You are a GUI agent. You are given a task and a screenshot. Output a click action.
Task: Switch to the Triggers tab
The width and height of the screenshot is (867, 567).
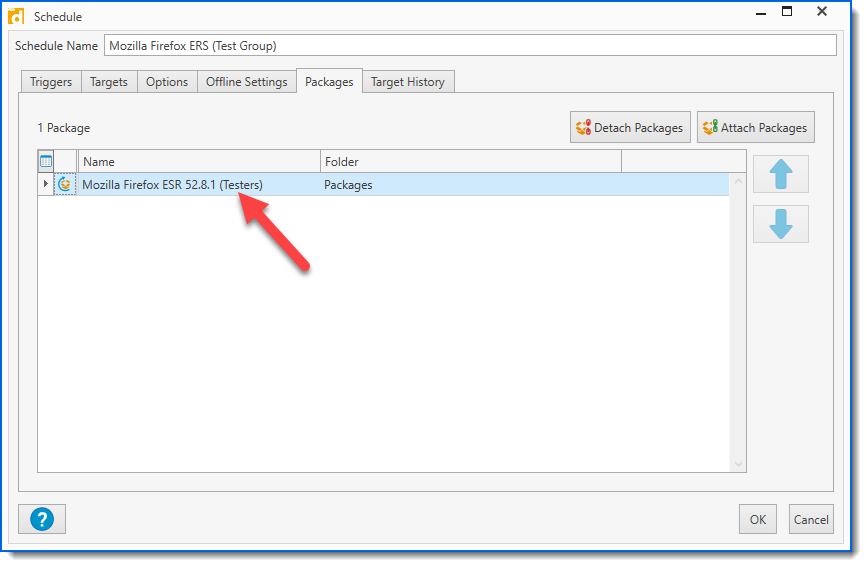51,82
